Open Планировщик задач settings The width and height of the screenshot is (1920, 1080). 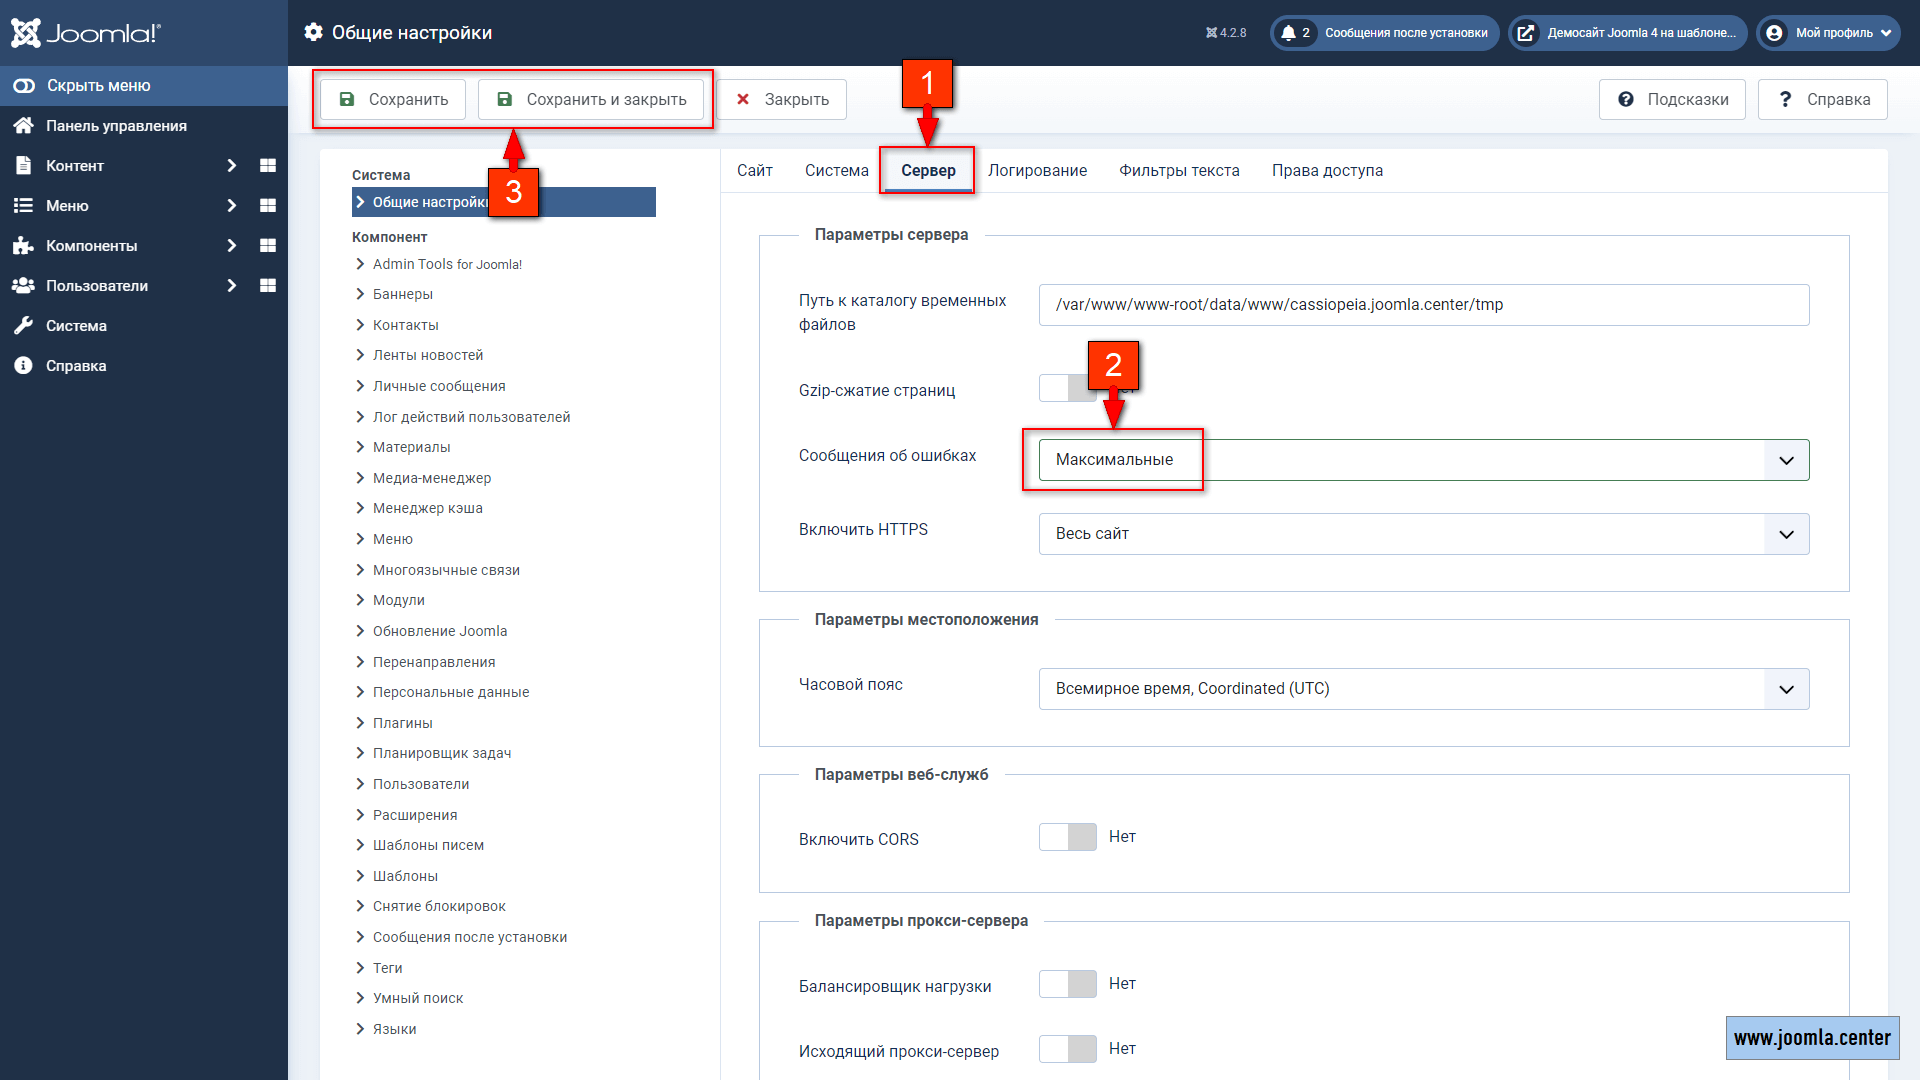[442, 753]
